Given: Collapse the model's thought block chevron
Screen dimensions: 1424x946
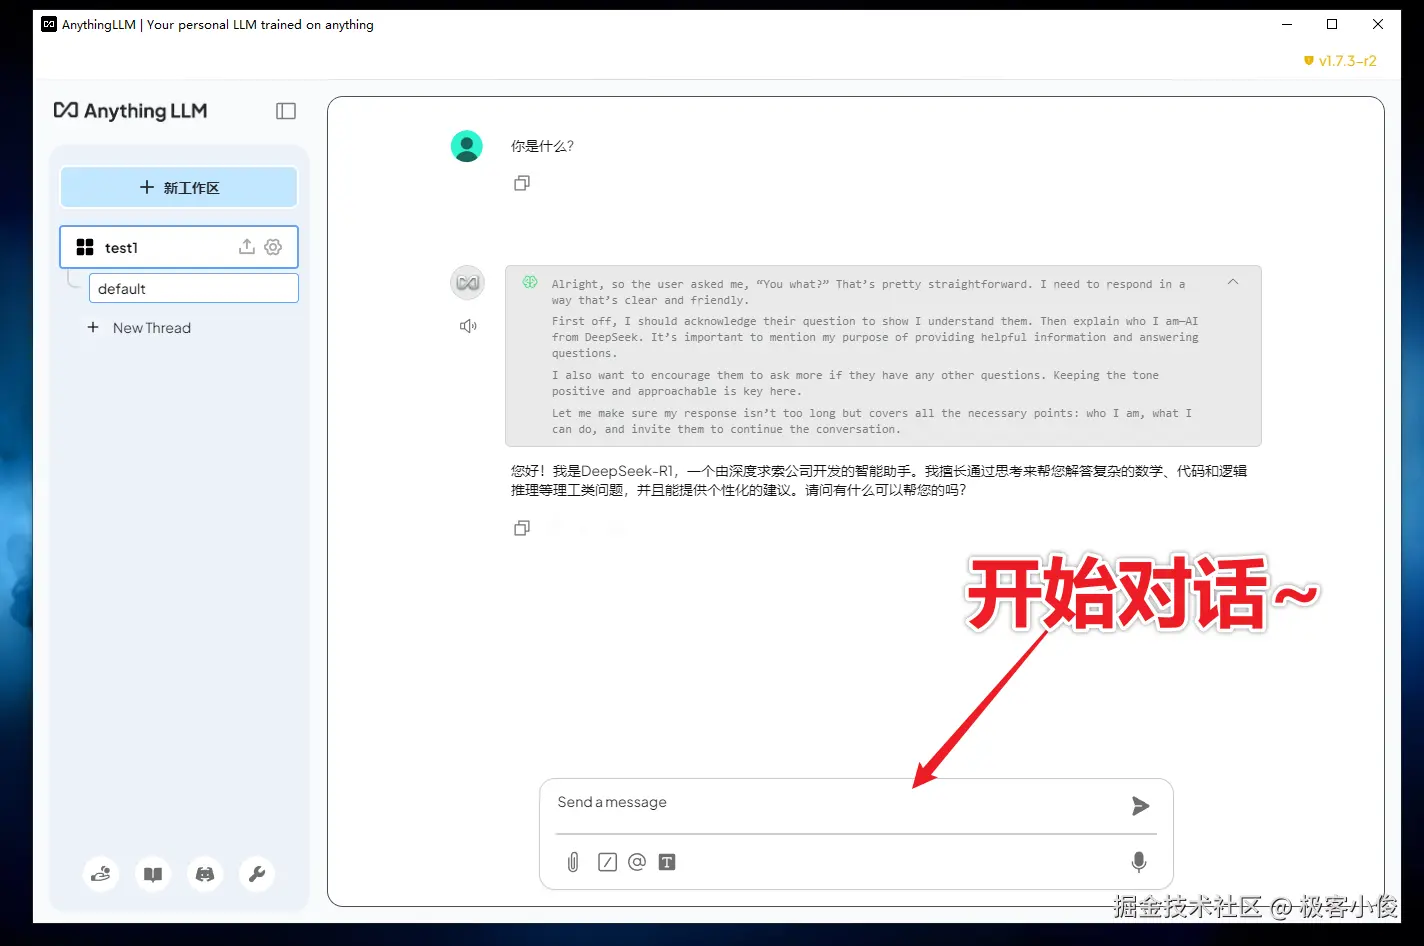Looking at the screenshot, I should [x=1233, y=282].
